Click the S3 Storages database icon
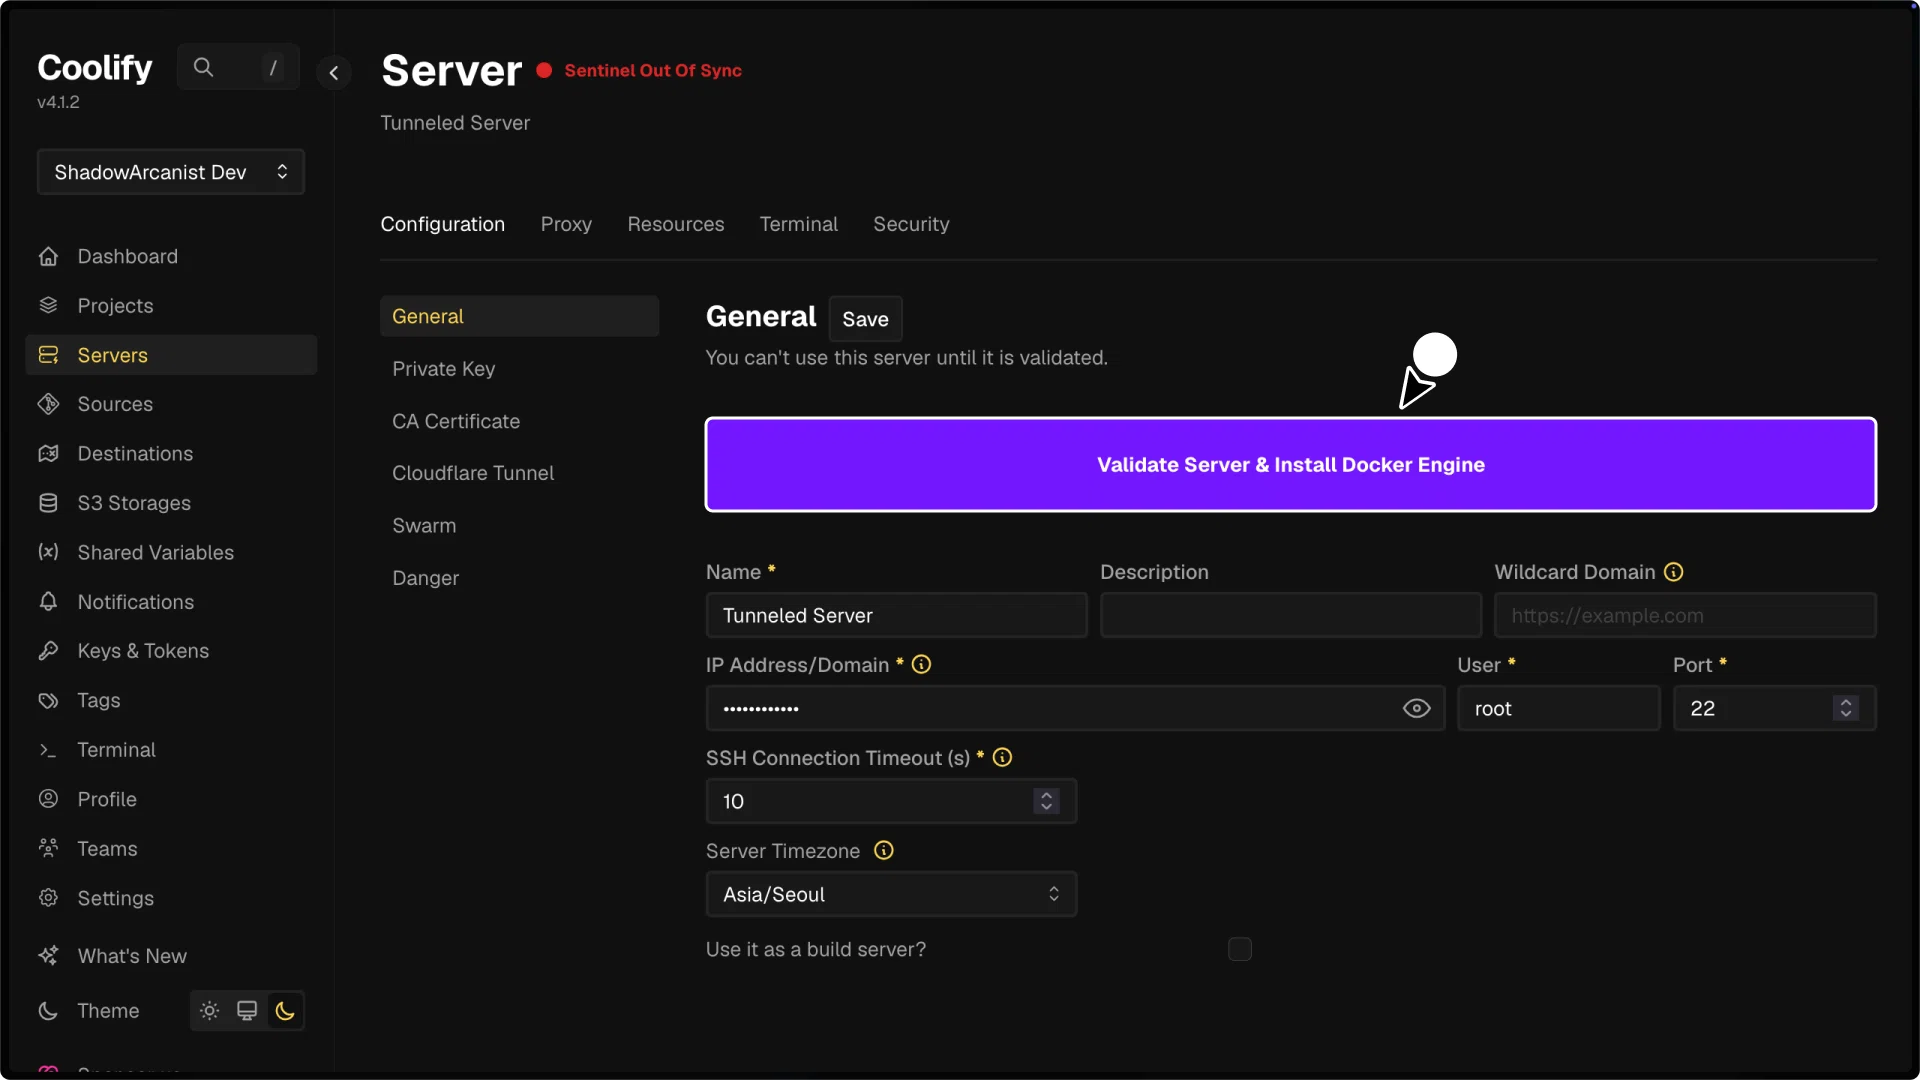 (x=48, y=503)
